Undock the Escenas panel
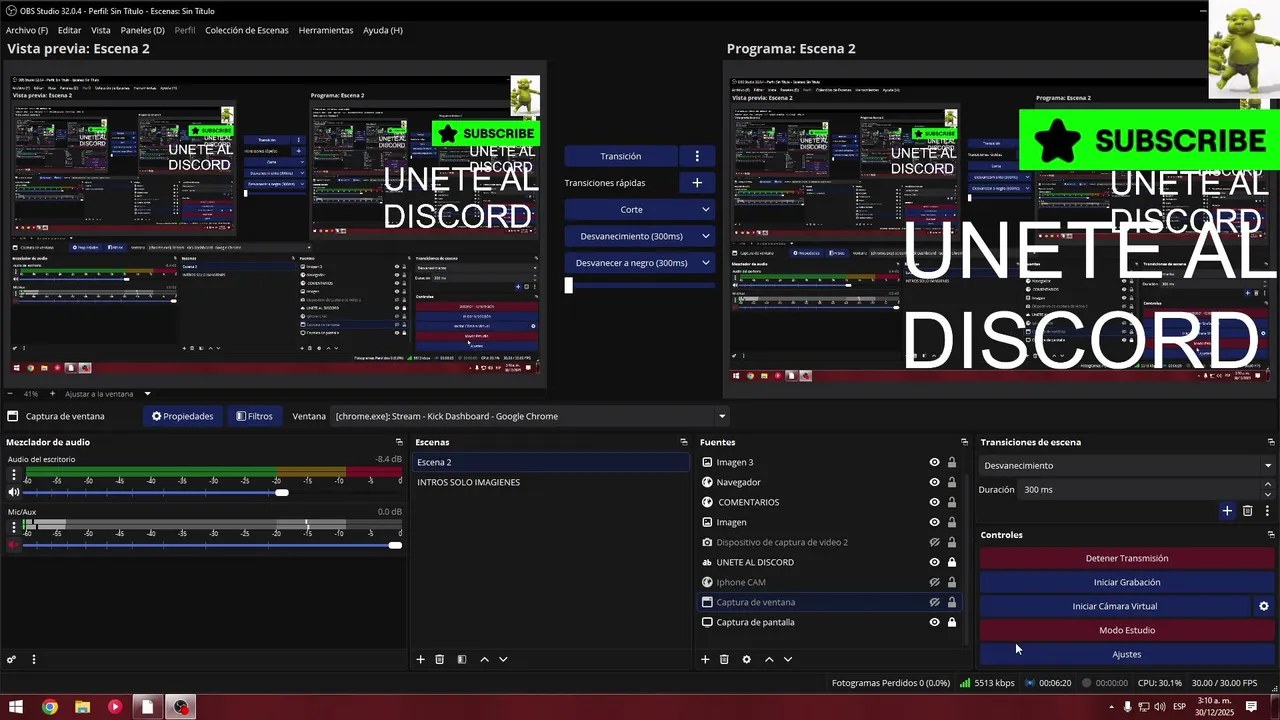 684,442
